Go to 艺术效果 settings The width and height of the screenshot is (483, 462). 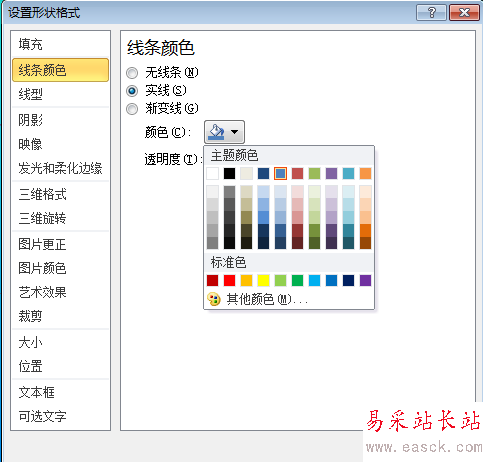tap(60, 292)
